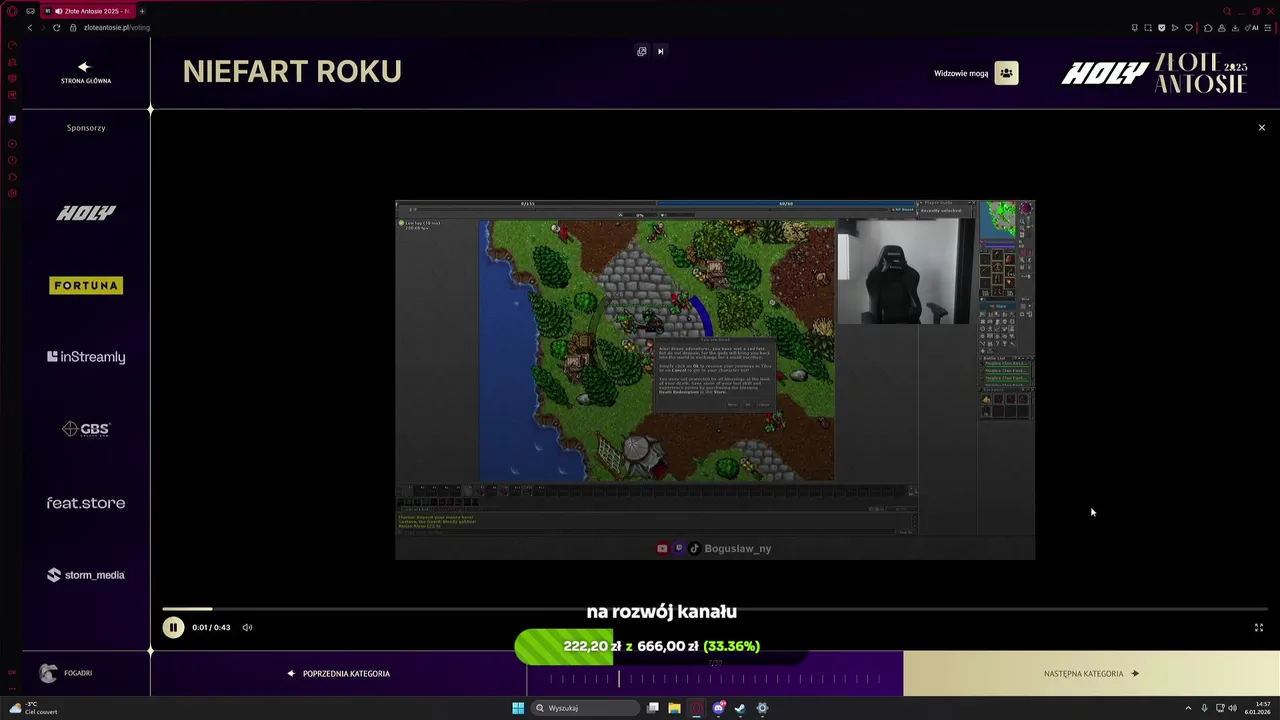Open the taskbar clock and date
Image resolution: width=1280 pixels, height=720 pixels.
[x=1258, y=708]
